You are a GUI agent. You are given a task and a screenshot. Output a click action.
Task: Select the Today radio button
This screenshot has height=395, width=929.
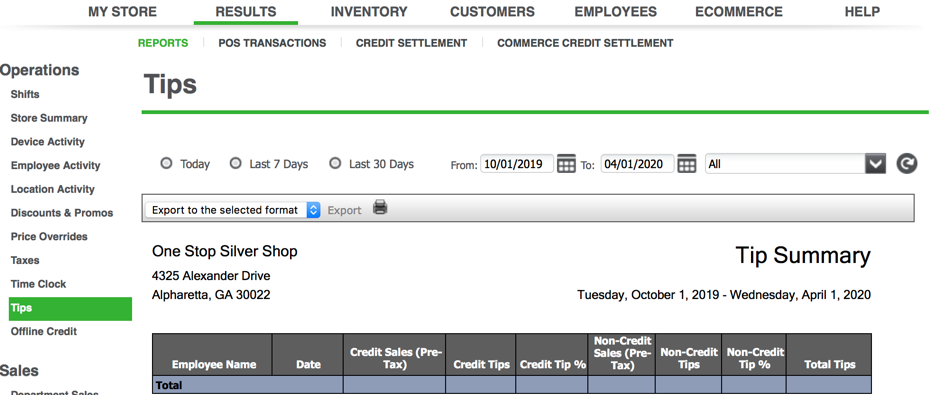tap(166, 163)
